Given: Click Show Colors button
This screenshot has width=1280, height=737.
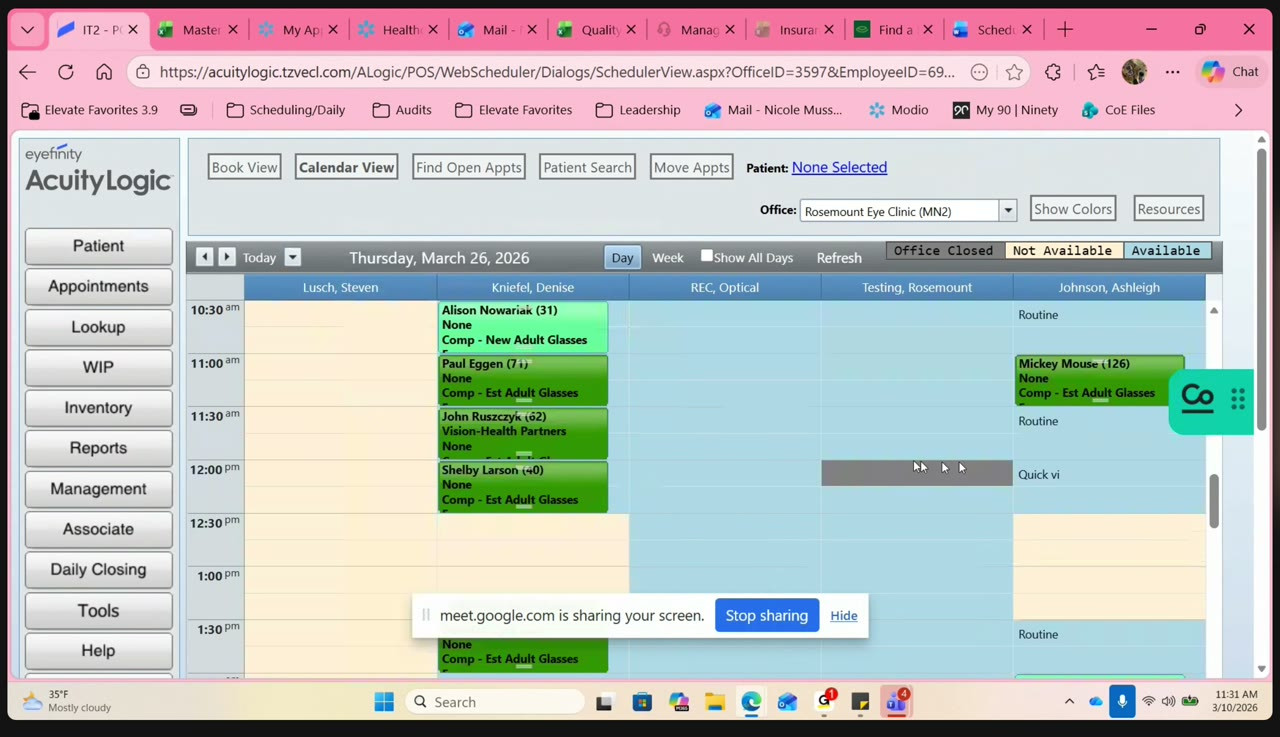Looking at the screenshot, I should [x=1073, y=209].
